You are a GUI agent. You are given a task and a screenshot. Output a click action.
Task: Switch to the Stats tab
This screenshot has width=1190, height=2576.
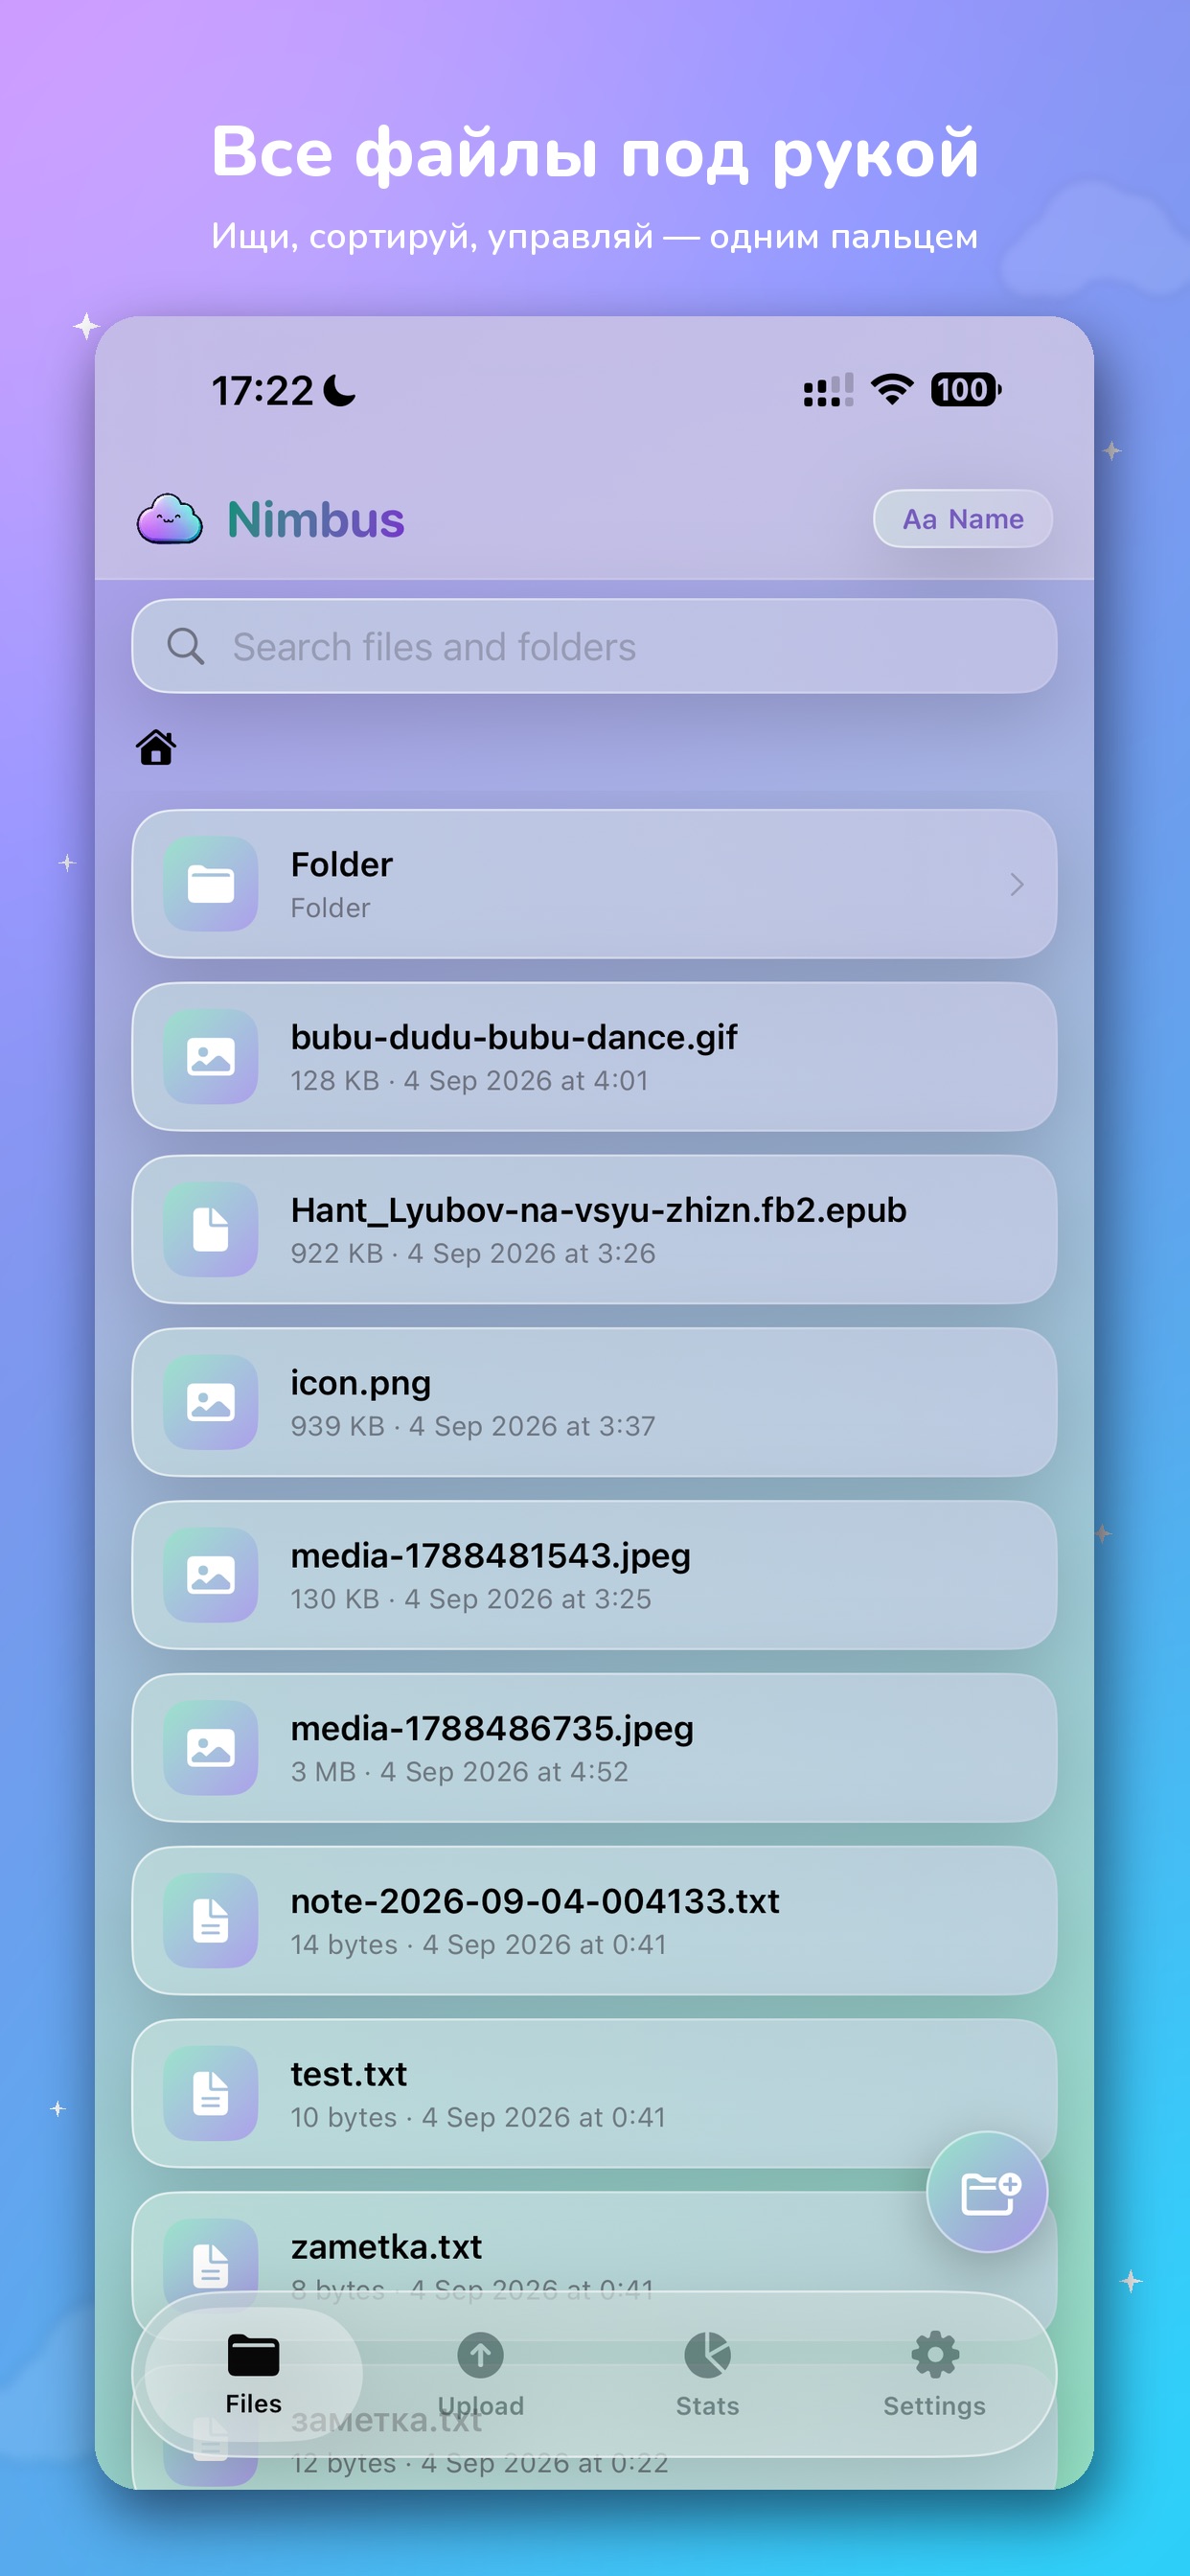click(x=707, y=2374)
